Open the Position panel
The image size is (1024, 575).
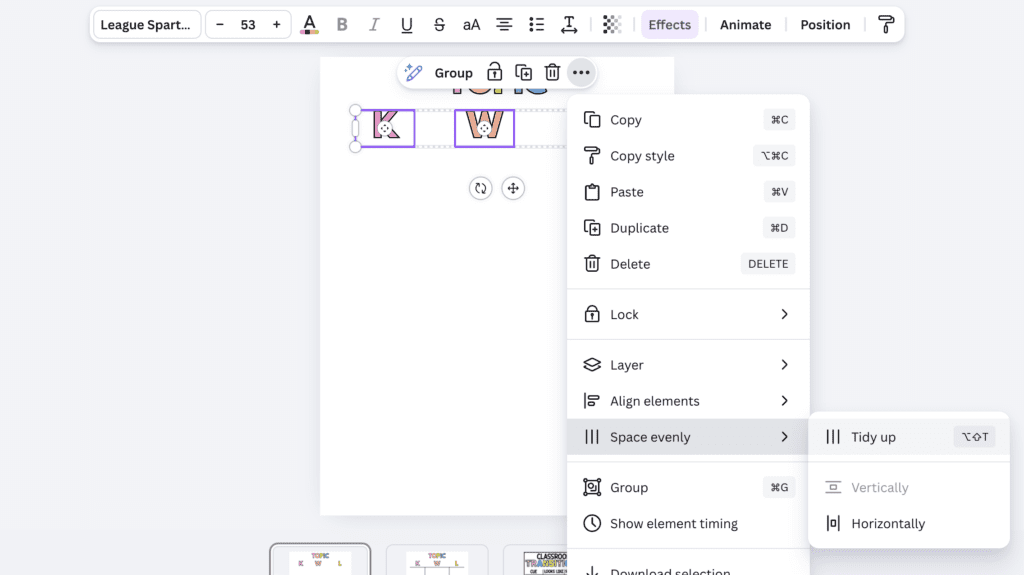(825, 25)
